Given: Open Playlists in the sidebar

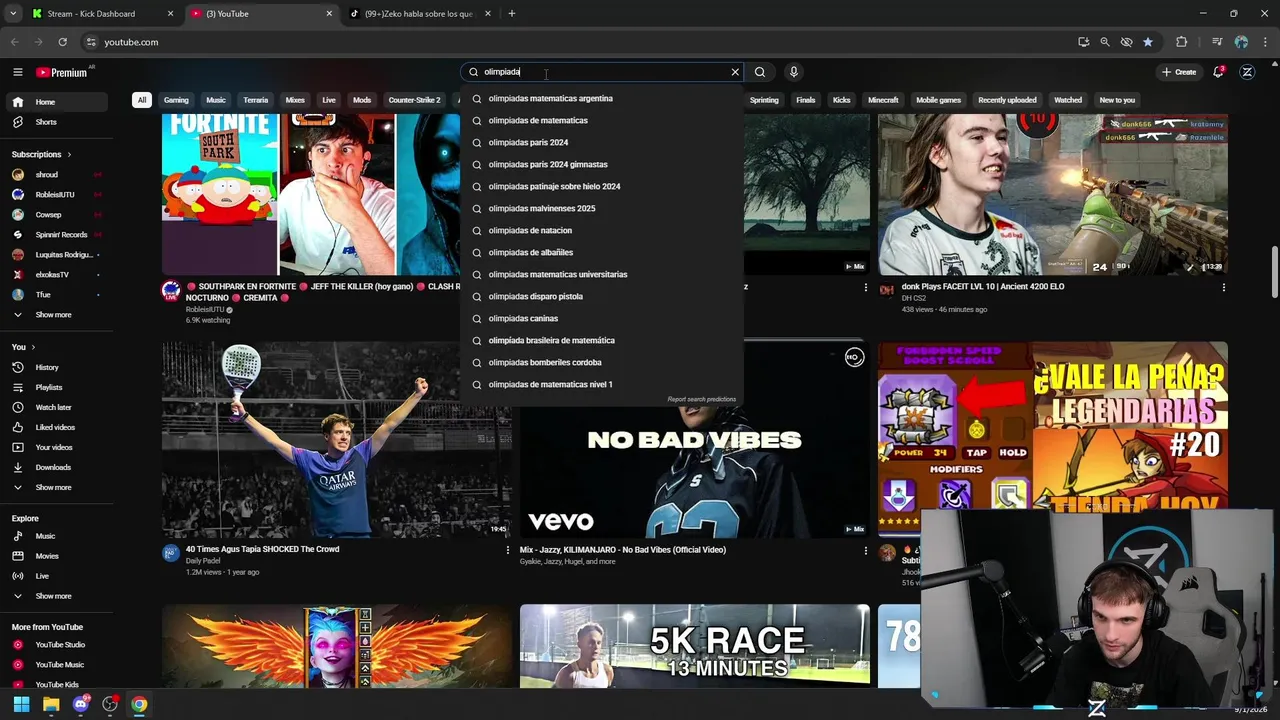Looking at the screenshot, I should point(58,387).
